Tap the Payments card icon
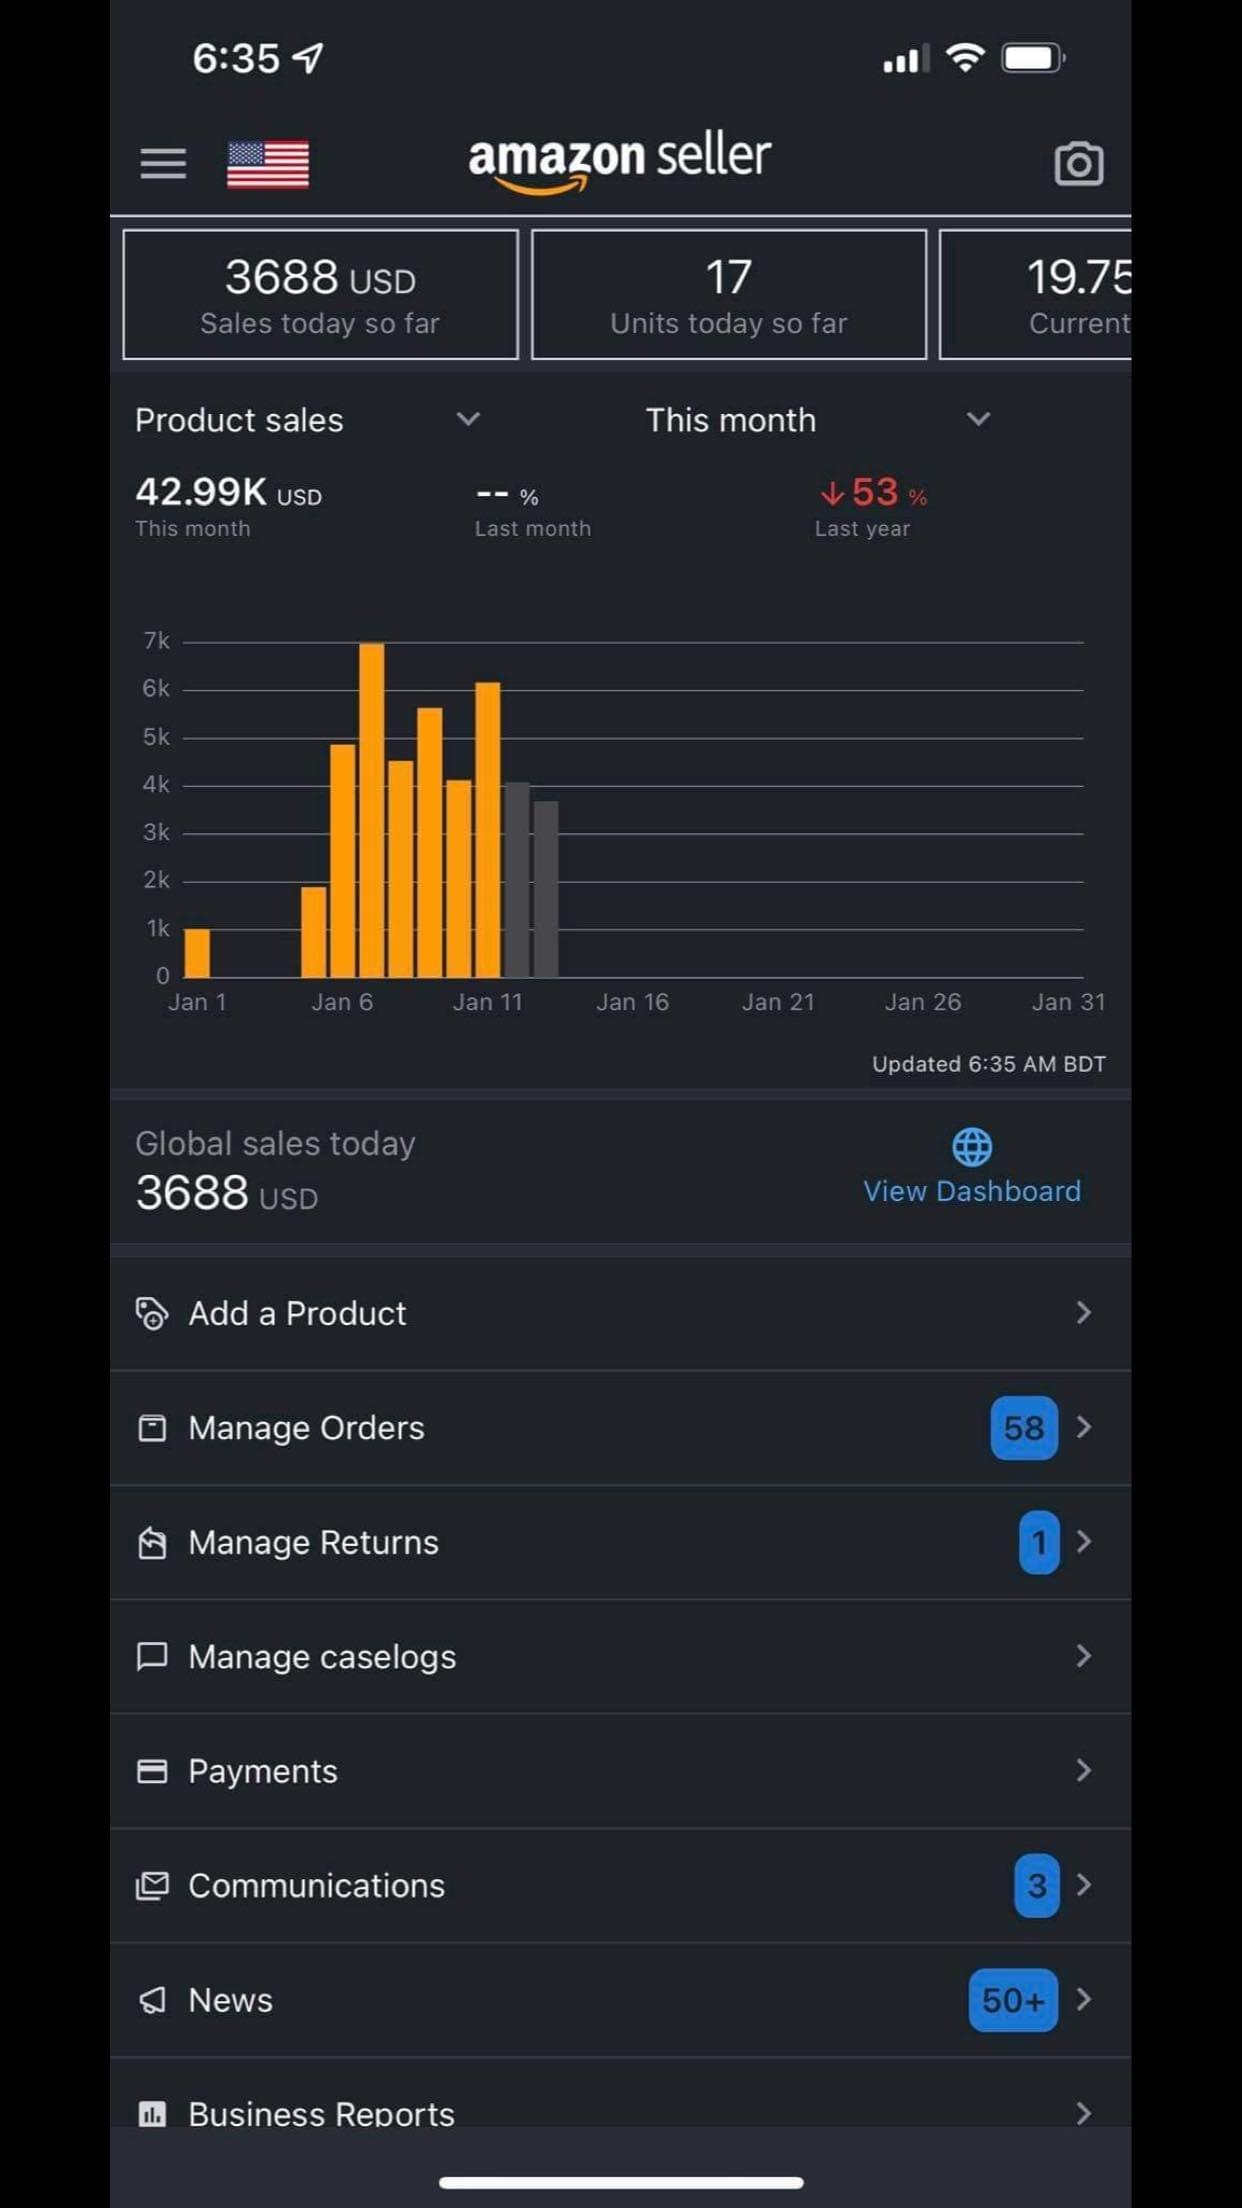 click(152, 1771)
